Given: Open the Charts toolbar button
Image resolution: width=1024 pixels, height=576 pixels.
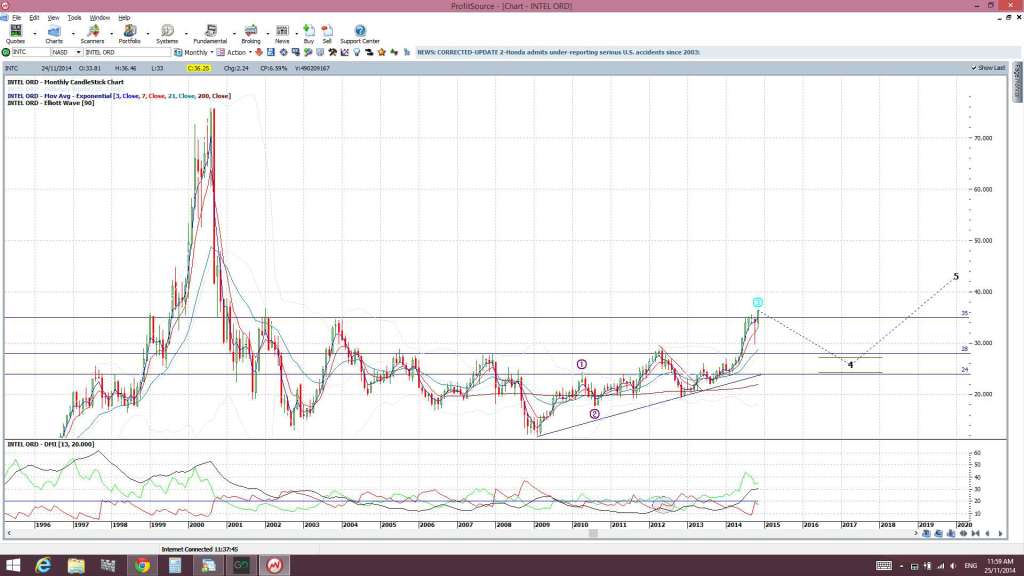Looking at the screenshot, I should [54, 34].
